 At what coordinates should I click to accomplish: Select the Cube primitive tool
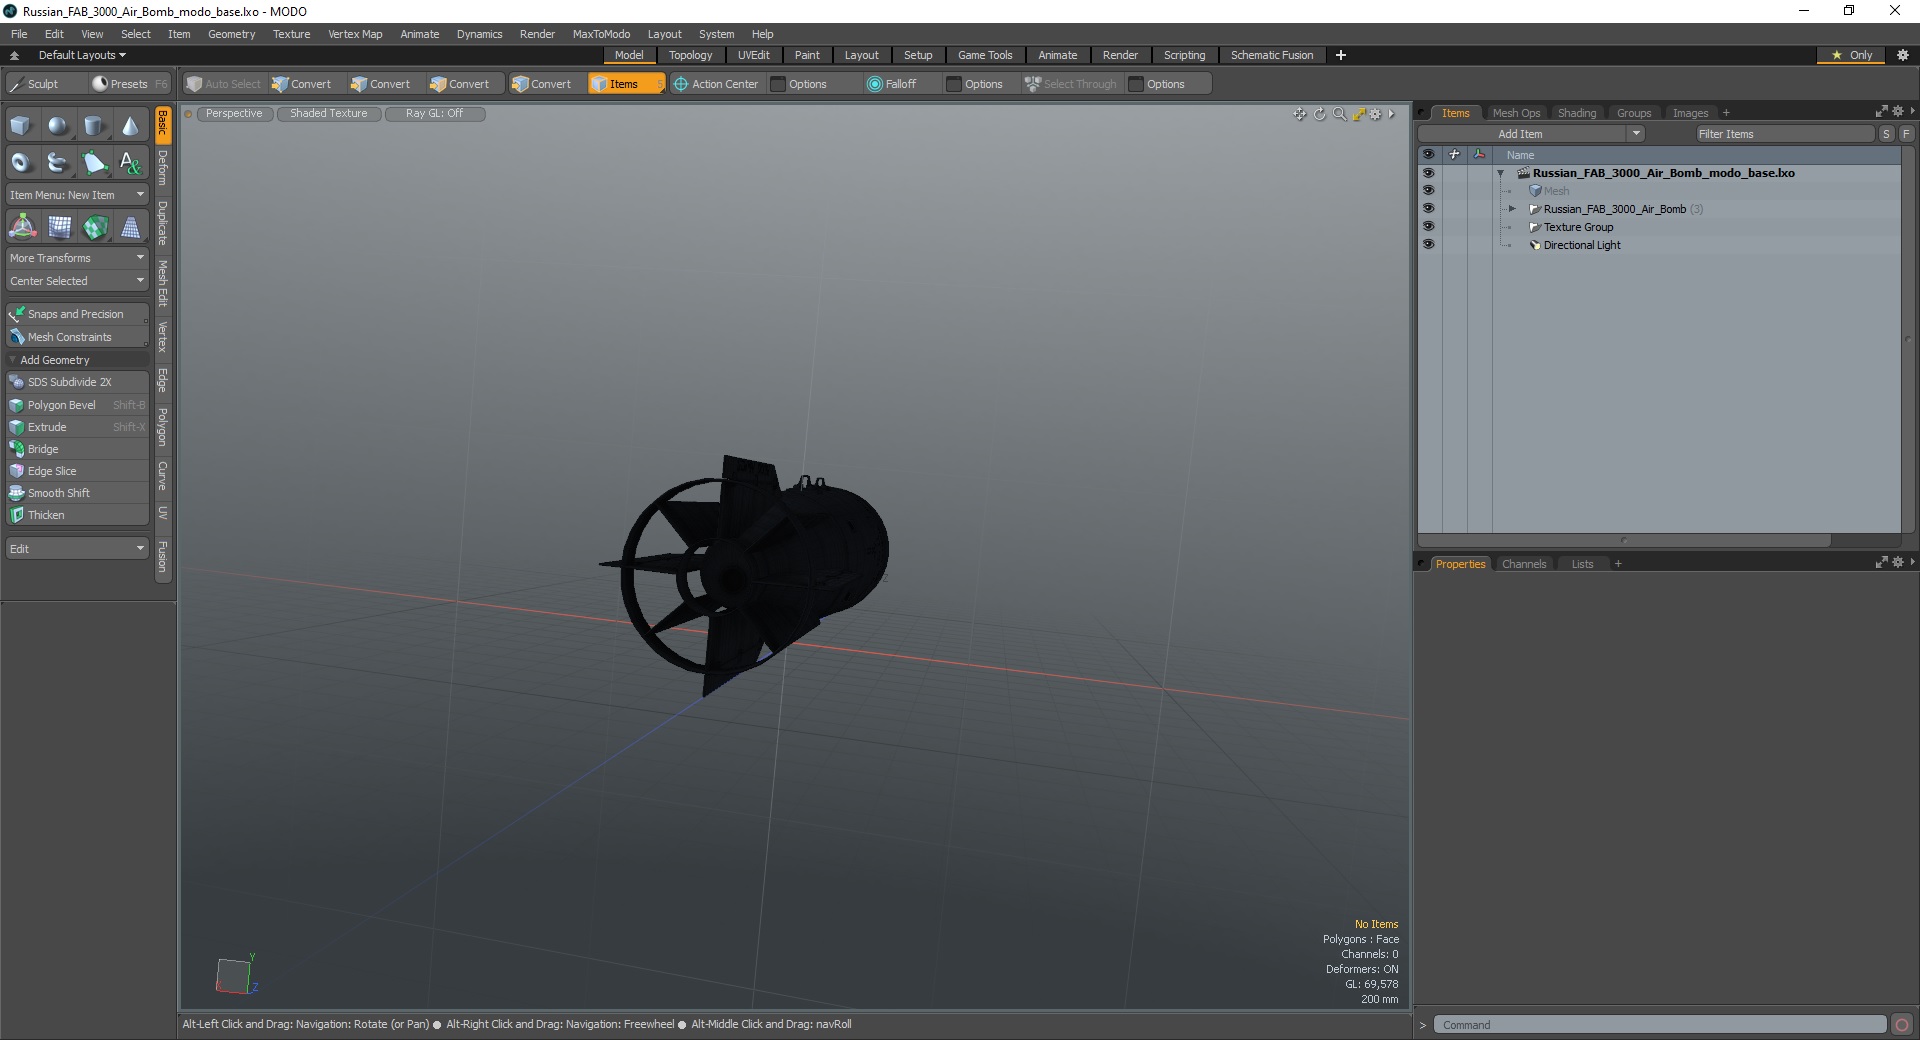pyautogui.click(x=21, y=126)
